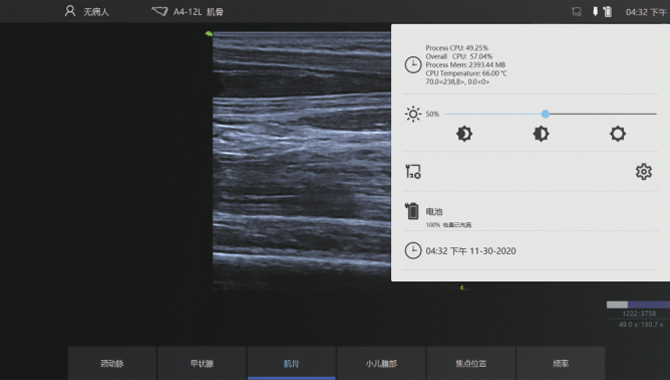The height and width of the screenshot is (380, 670).
Task: Click the patient icon next to 无病人
Action: tap(70, 11)
